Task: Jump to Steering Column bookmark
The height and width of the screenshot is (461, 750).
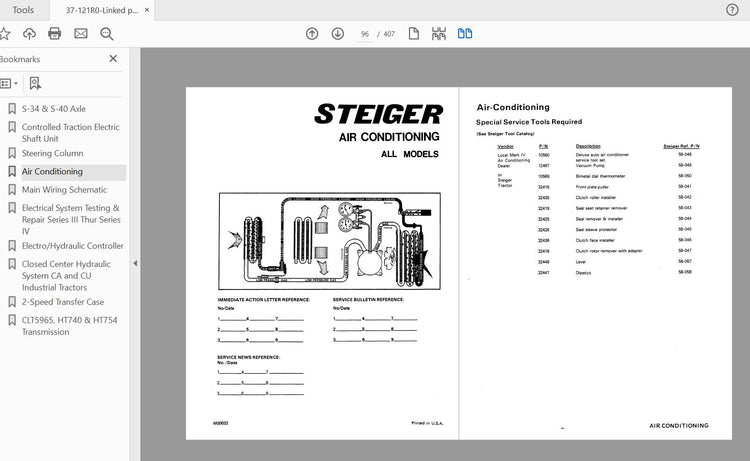Action: point(52,153)
